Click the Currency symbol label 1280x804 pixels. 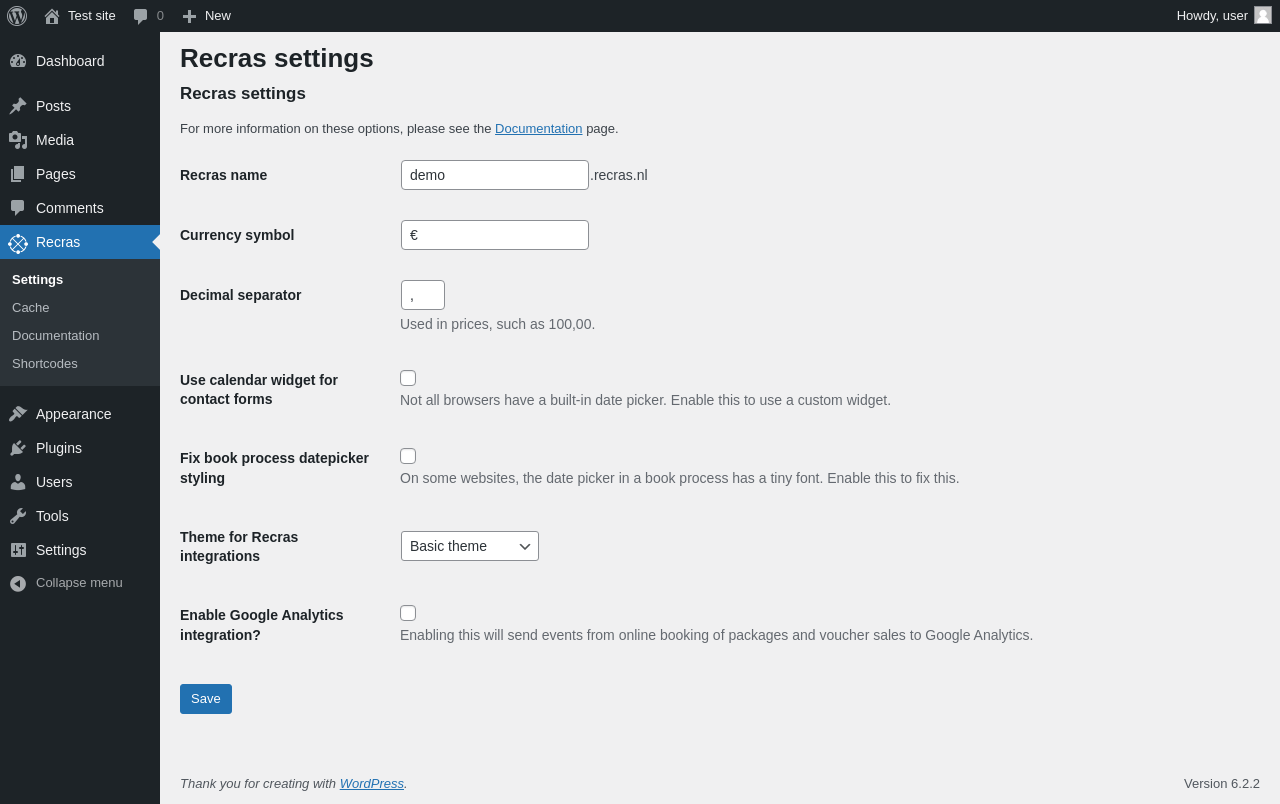(x=237, y=235)
